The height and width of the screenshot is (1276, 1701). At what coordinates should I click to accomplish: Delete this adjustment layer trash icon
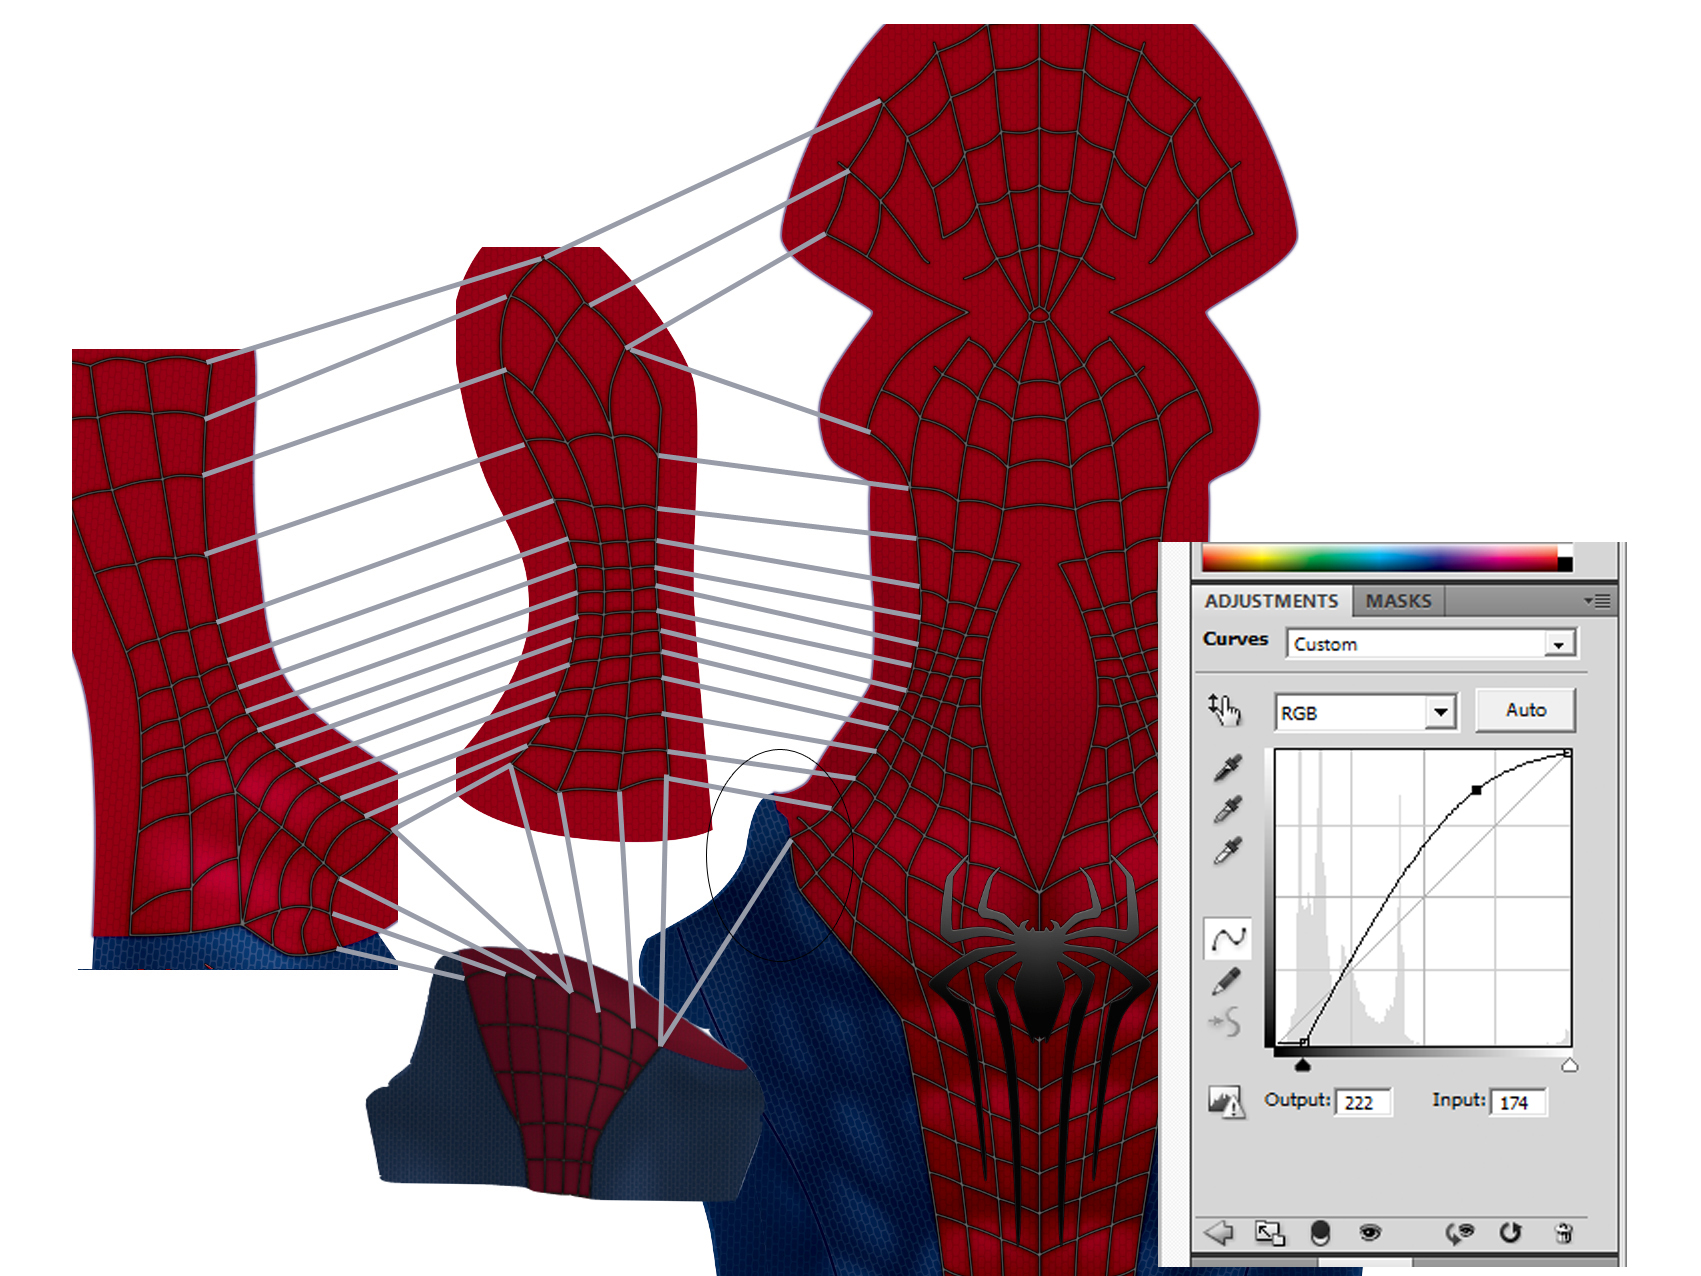tap(1565, 1233)
